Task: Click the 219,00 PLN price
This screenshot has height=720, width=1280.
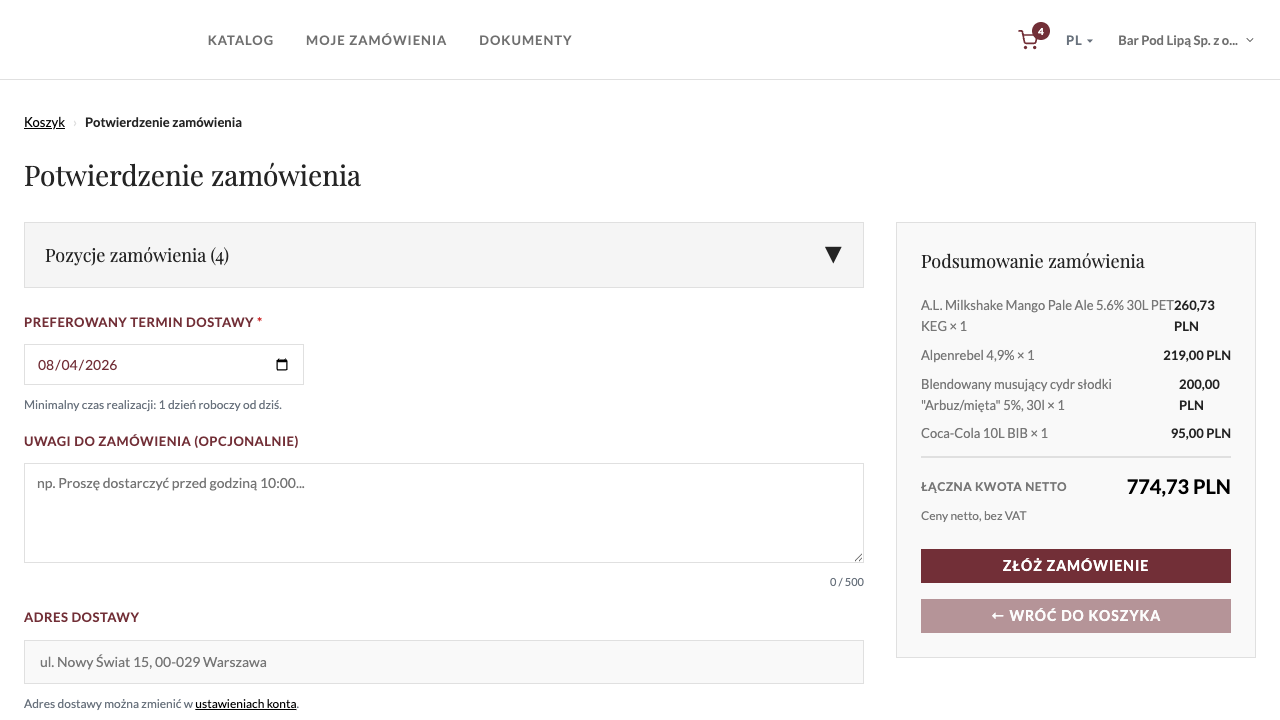Action: [1197, 355]
